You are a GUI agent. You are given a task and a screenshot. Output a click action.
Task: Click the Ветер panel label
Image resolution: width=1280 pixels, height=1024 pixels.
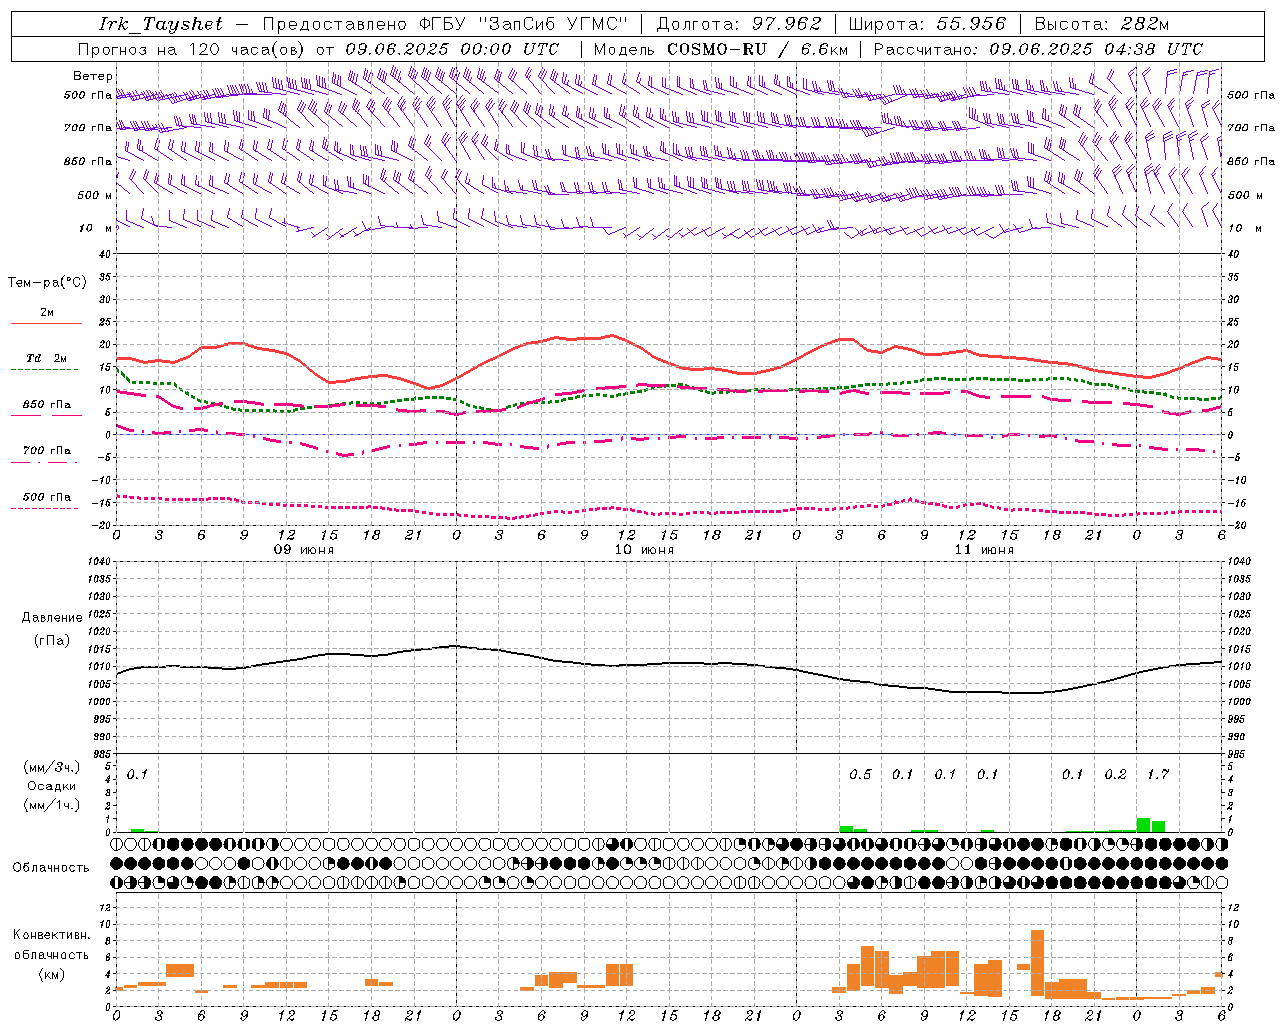[x=93, y=76]
